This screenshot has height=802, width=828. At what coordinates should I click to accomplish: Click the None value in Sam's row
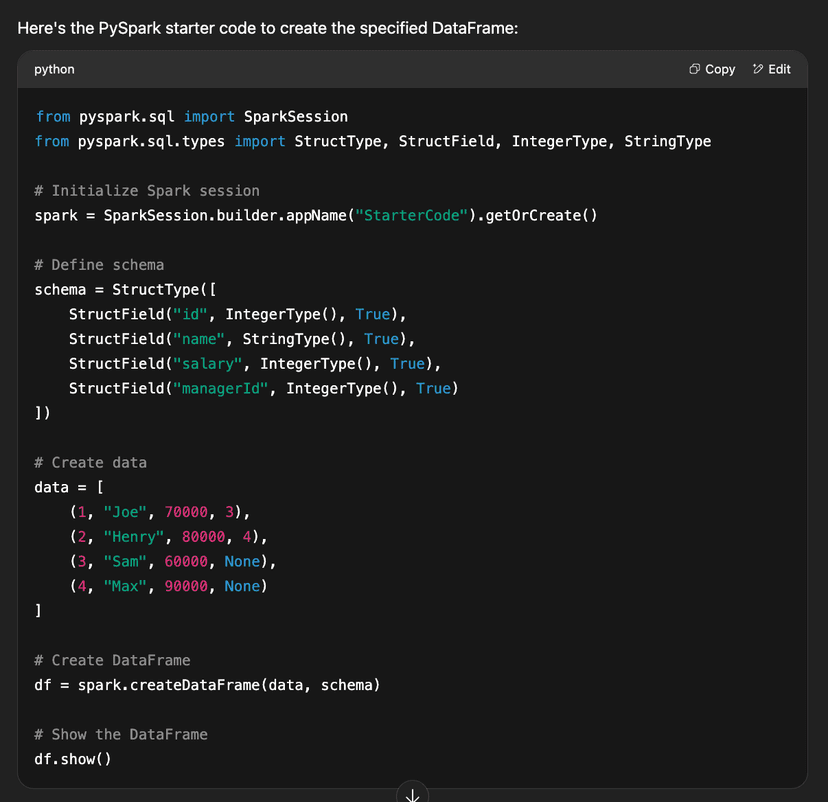click(x=242, y=561)
